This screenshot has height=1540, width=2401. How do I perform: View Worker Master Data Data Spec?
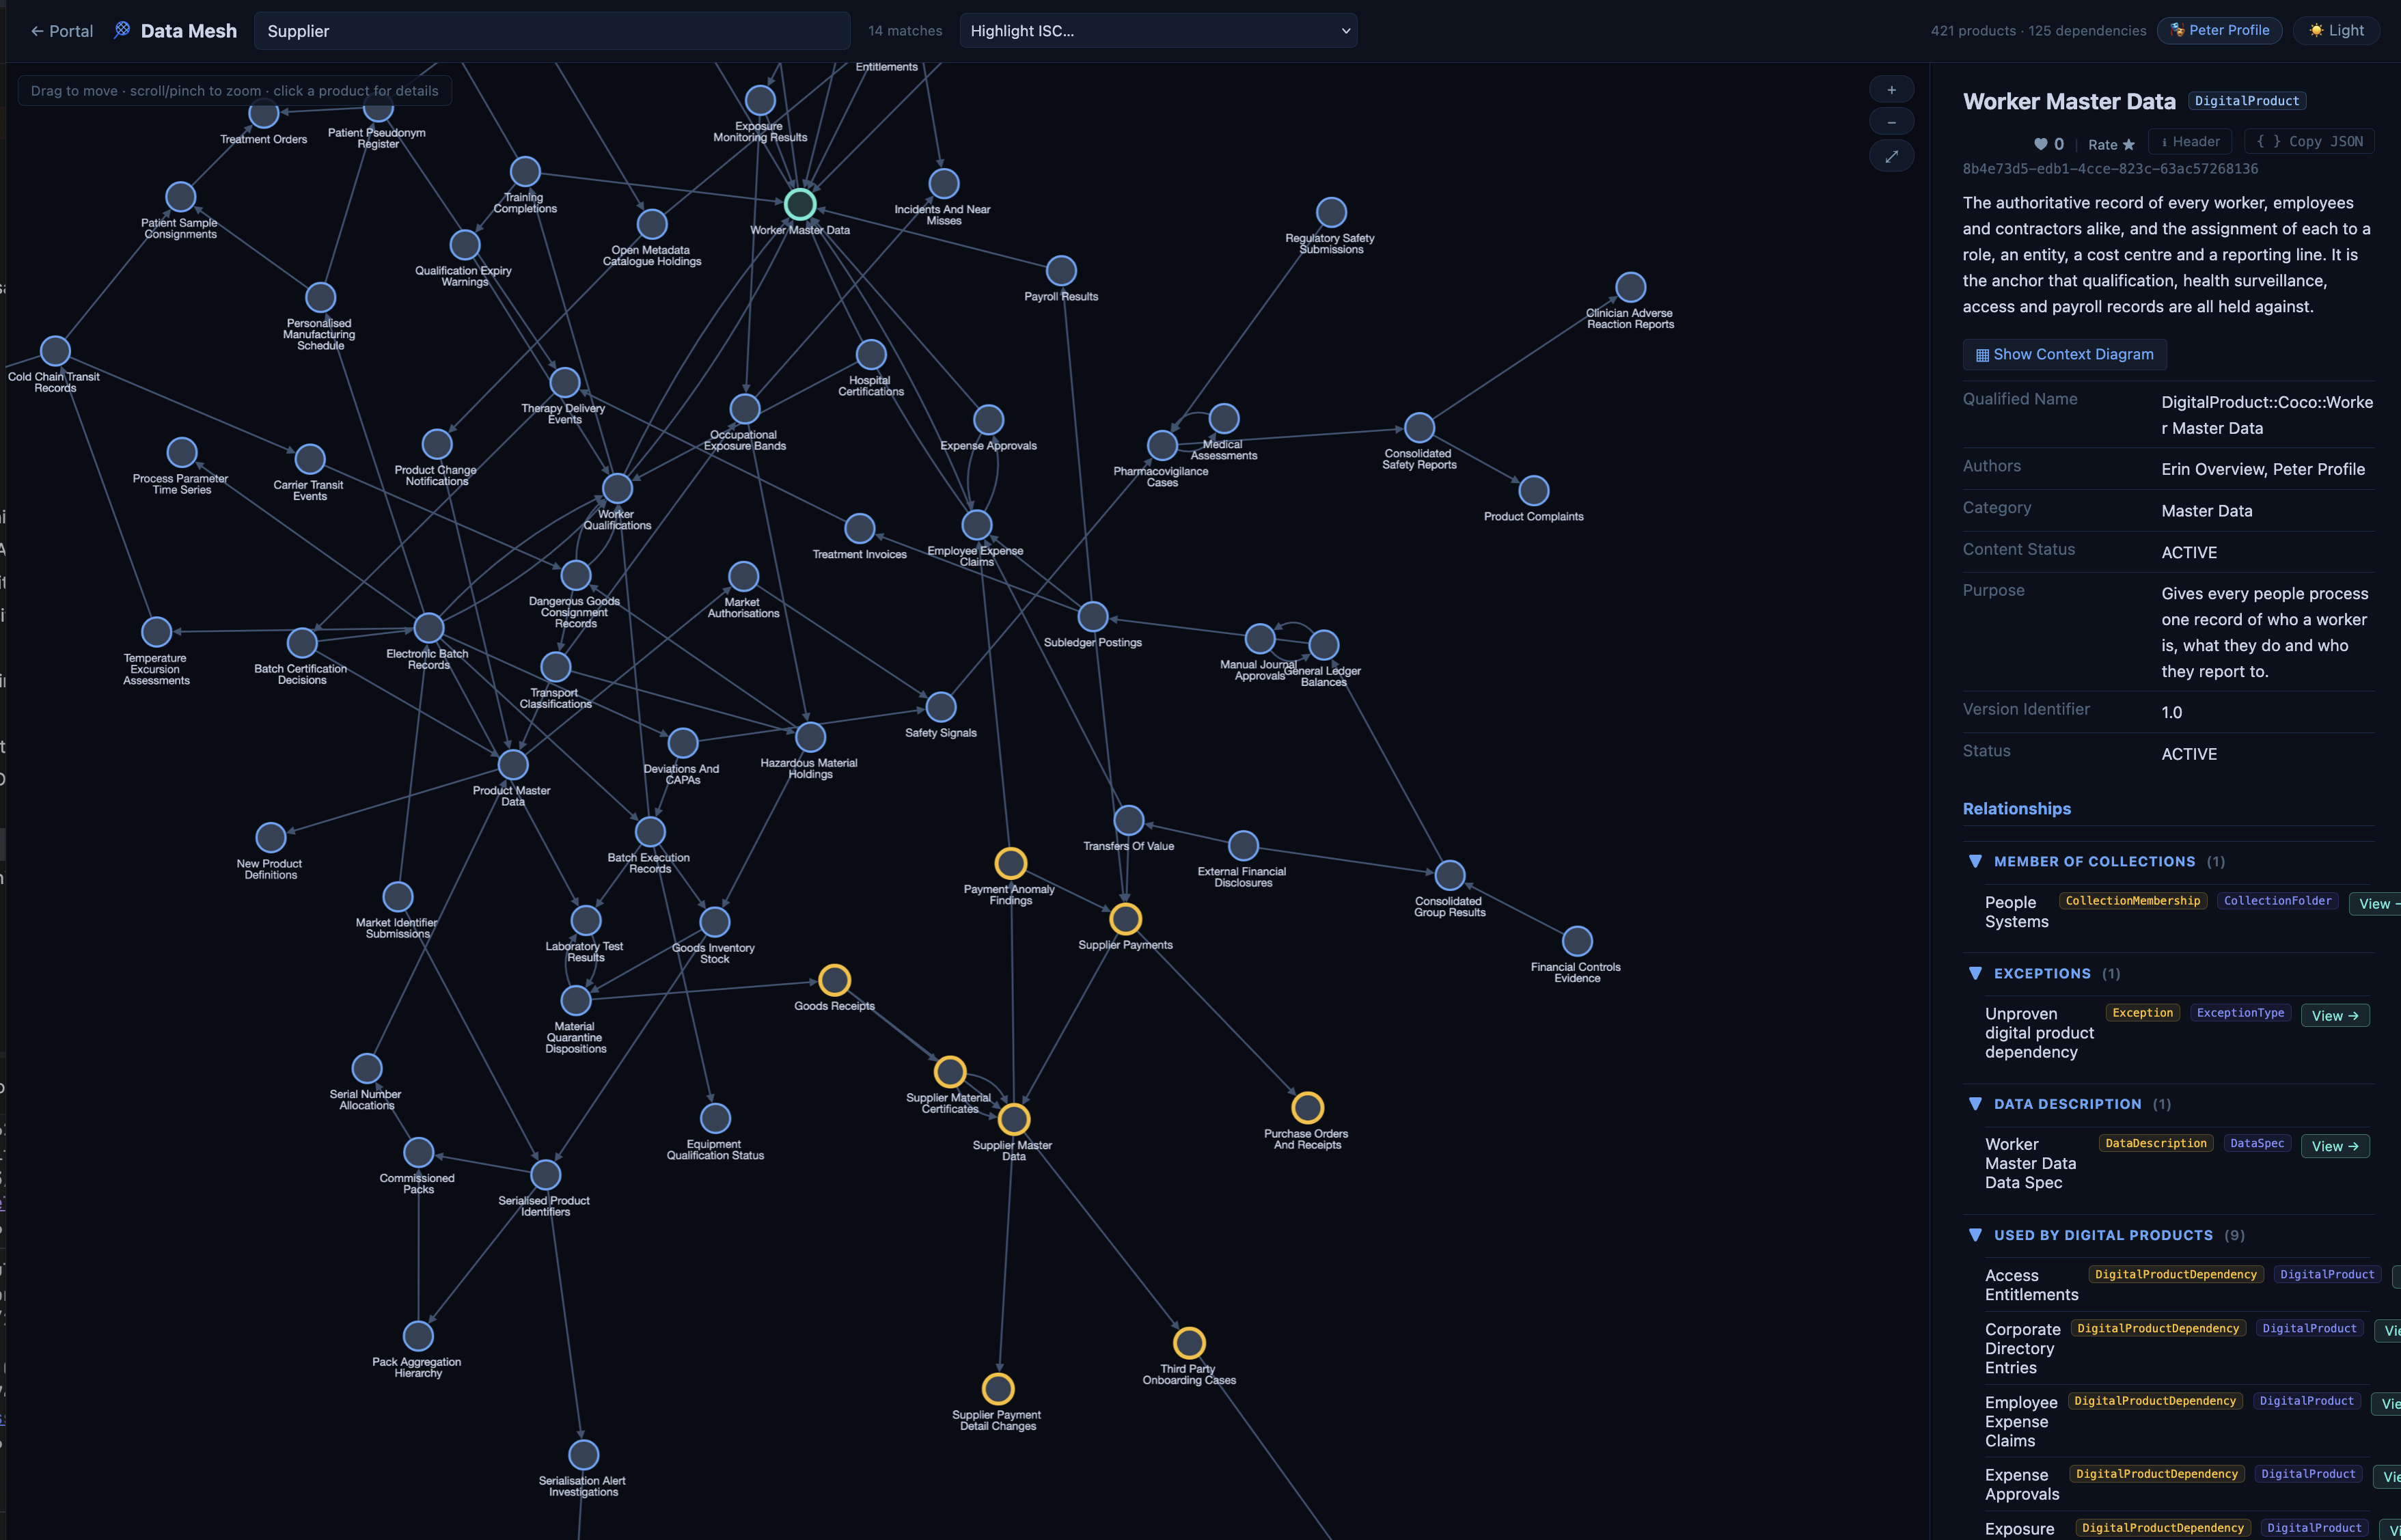(x=2335, y=1146)
